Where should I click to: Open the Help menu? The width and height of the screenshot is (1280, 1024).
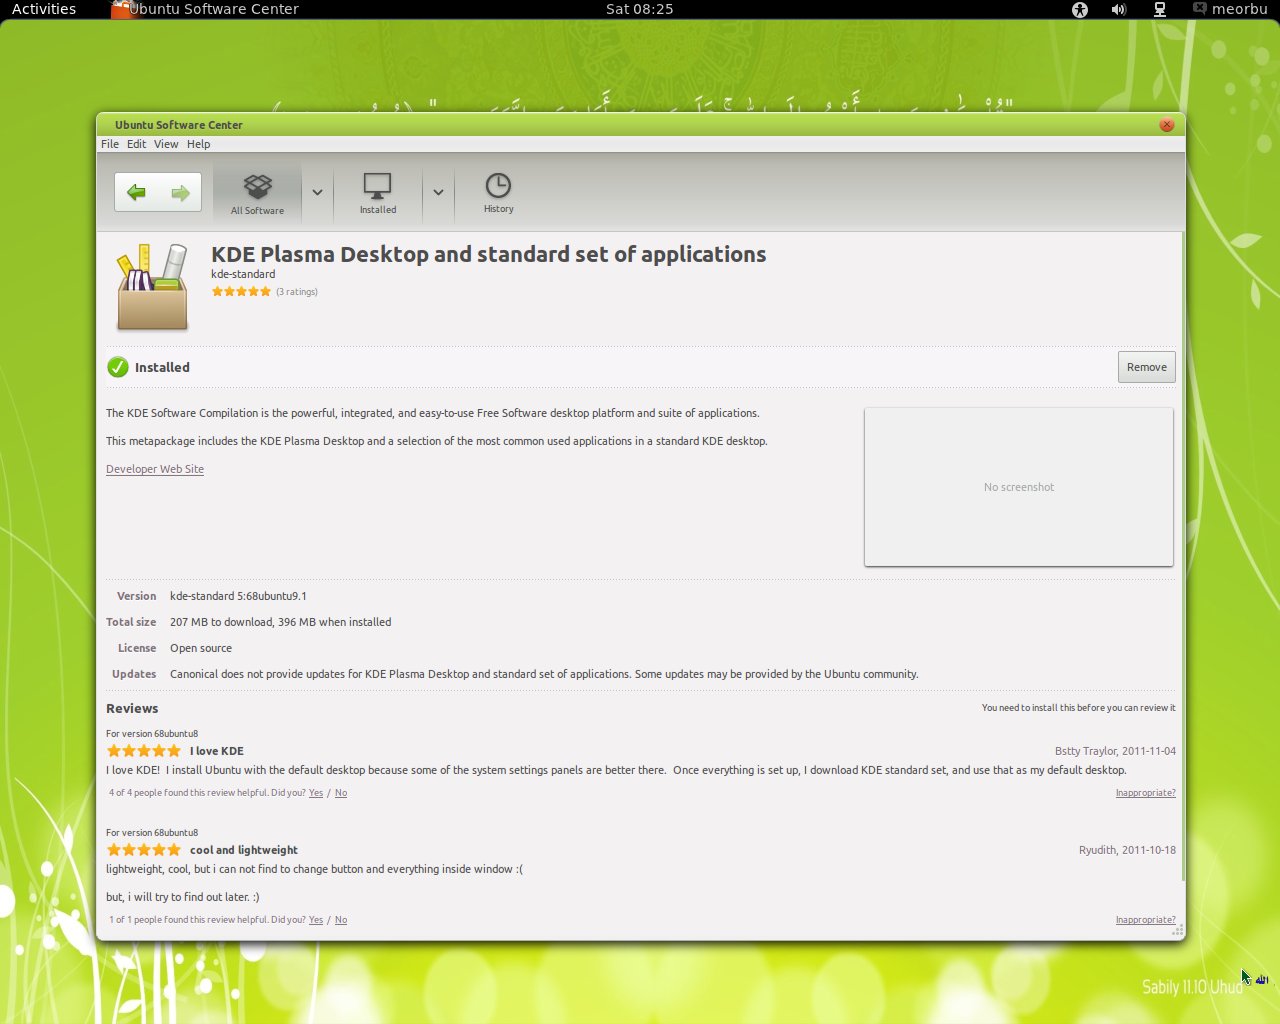tap(198, 143)
